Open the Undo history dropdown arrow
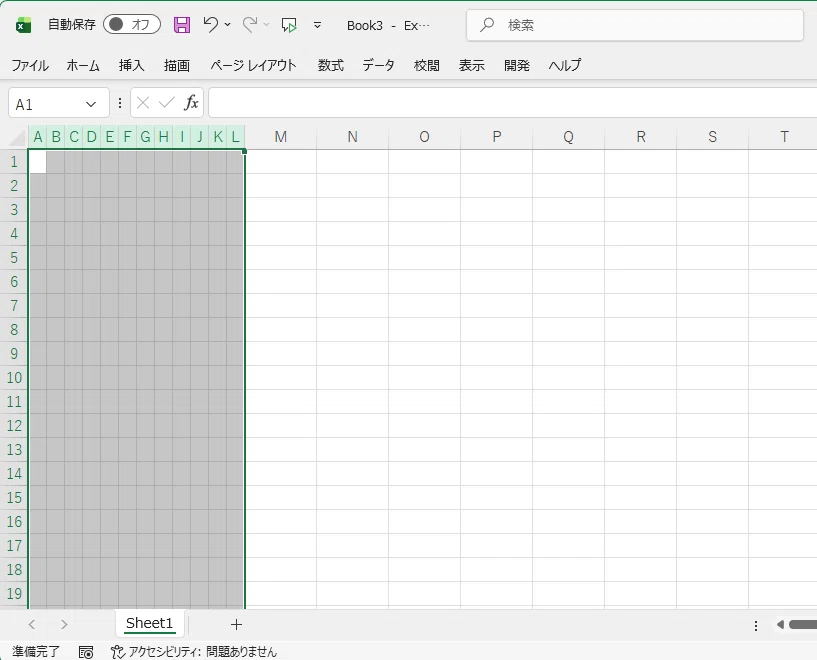 click(x=228, y=25)
